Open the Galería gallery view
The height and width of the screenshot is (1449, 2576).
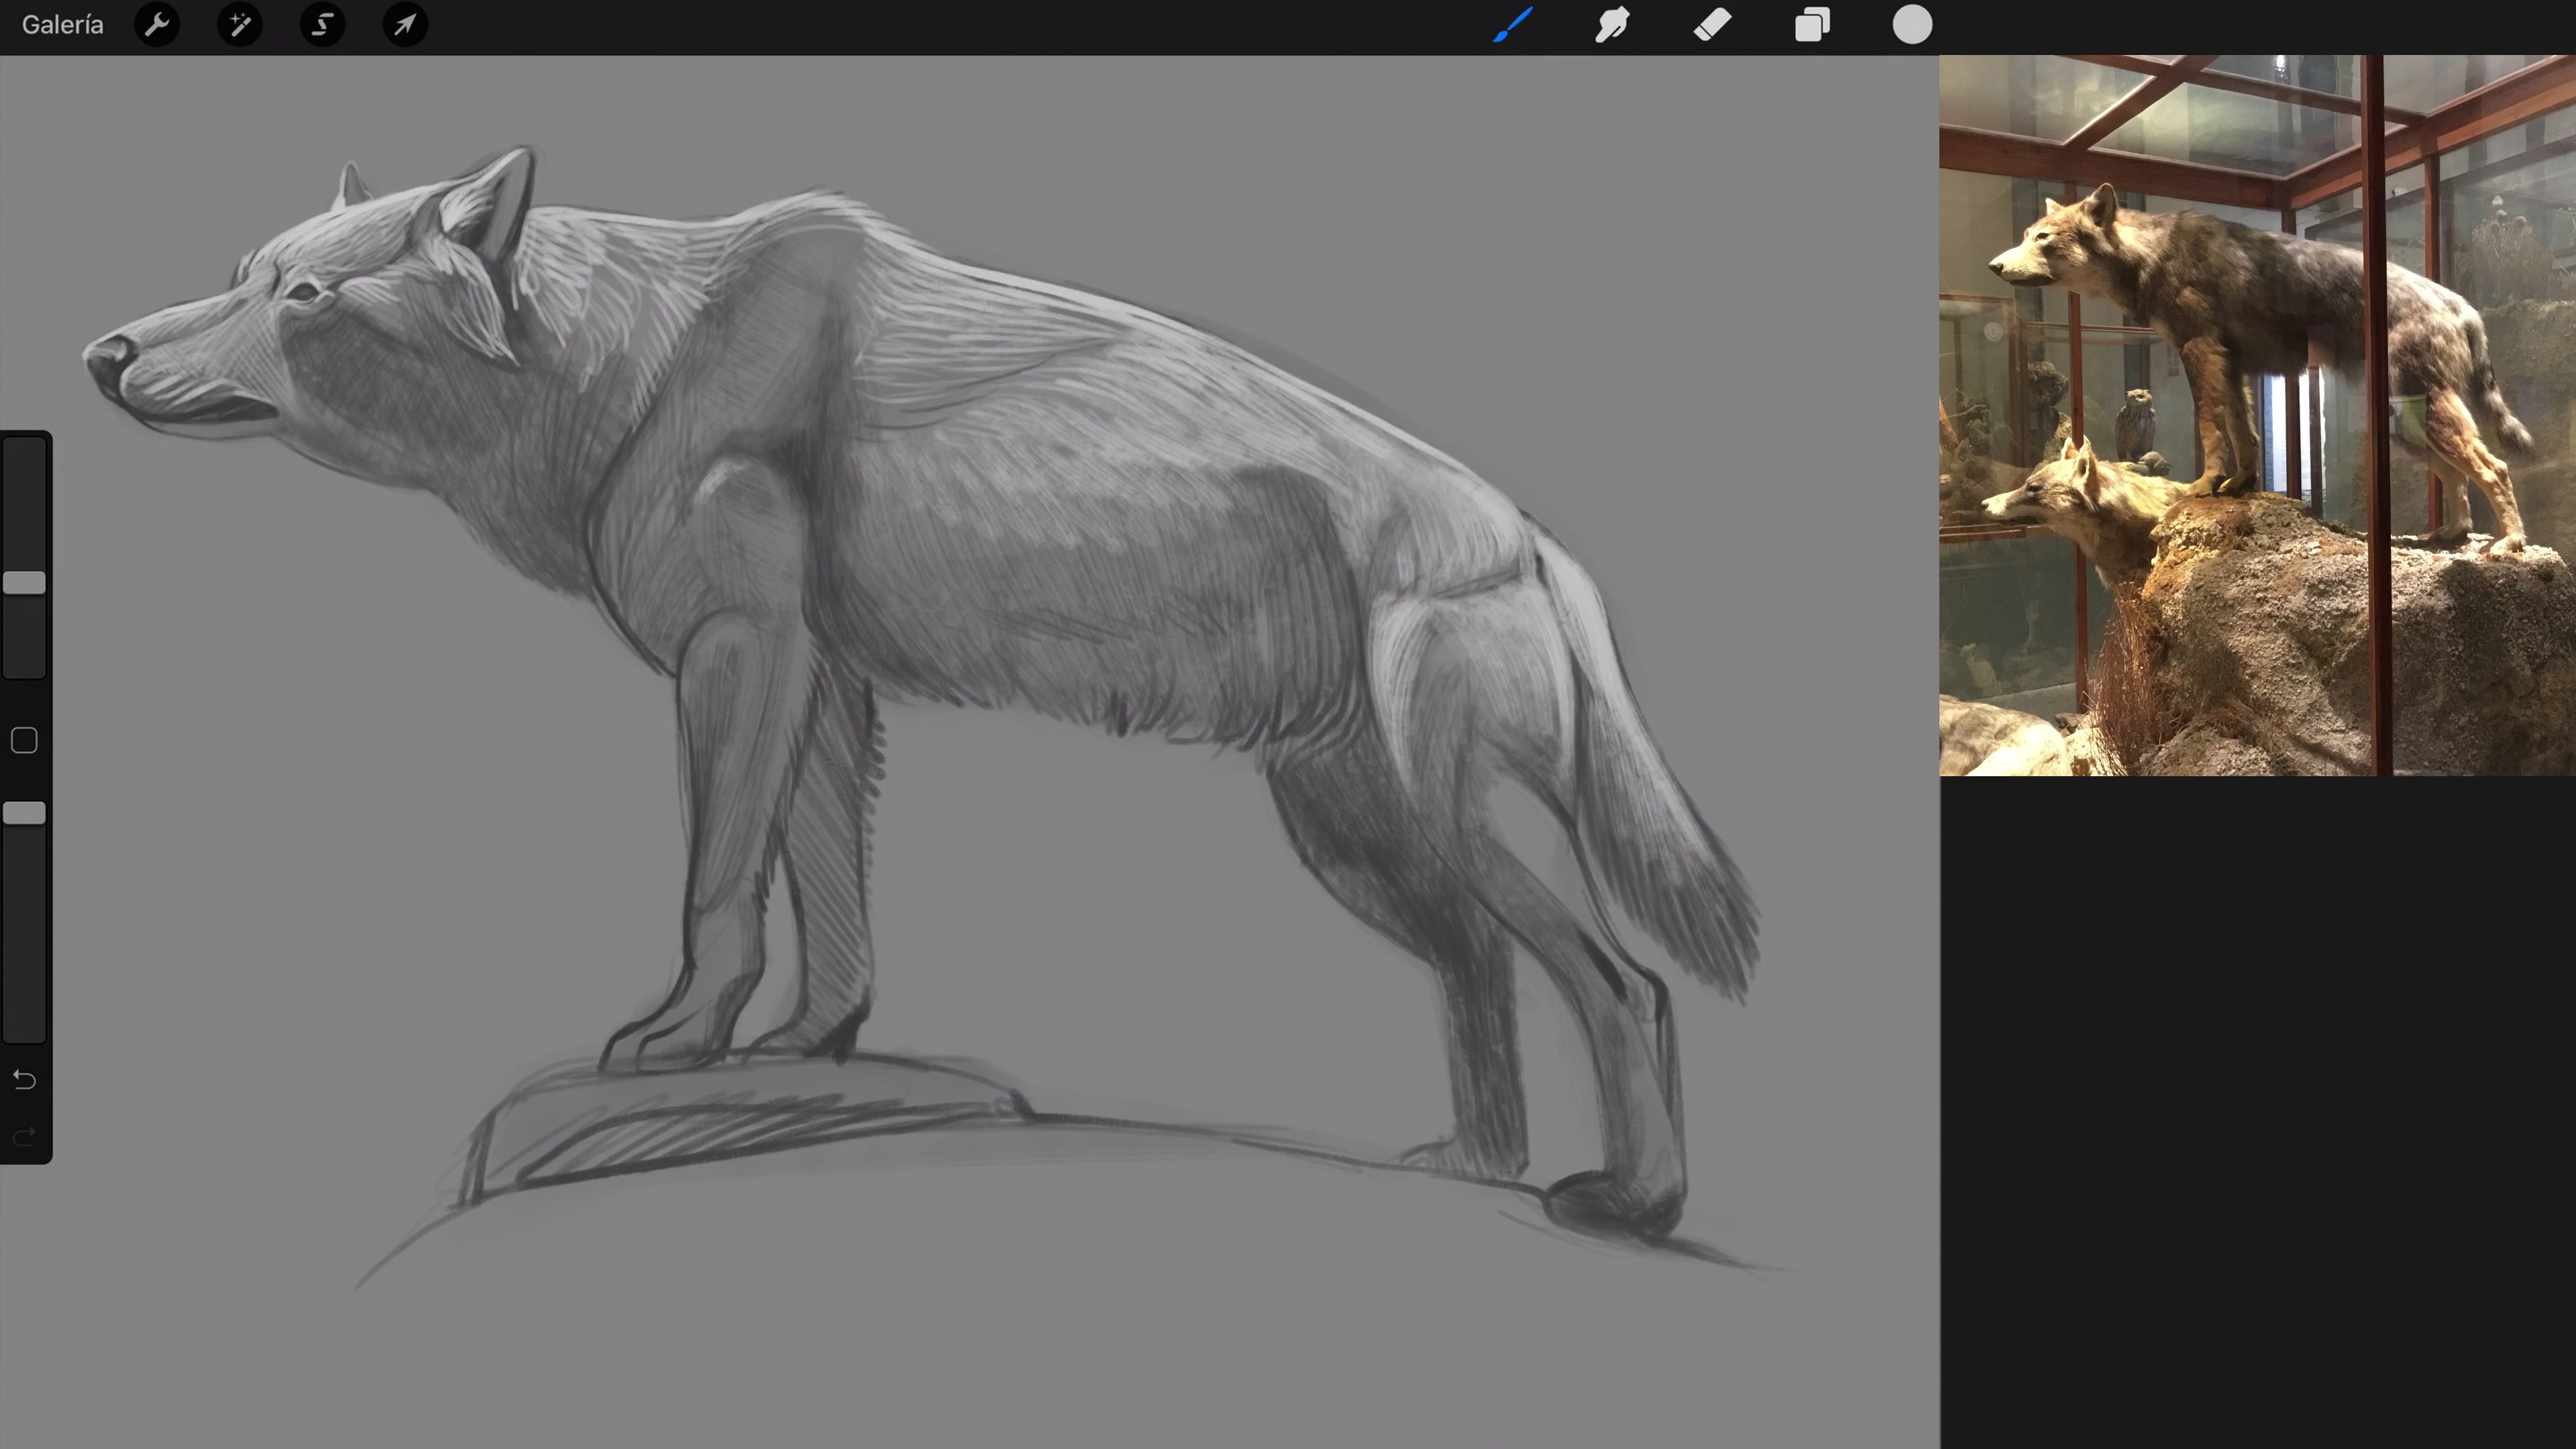click(x=62, y=25)
